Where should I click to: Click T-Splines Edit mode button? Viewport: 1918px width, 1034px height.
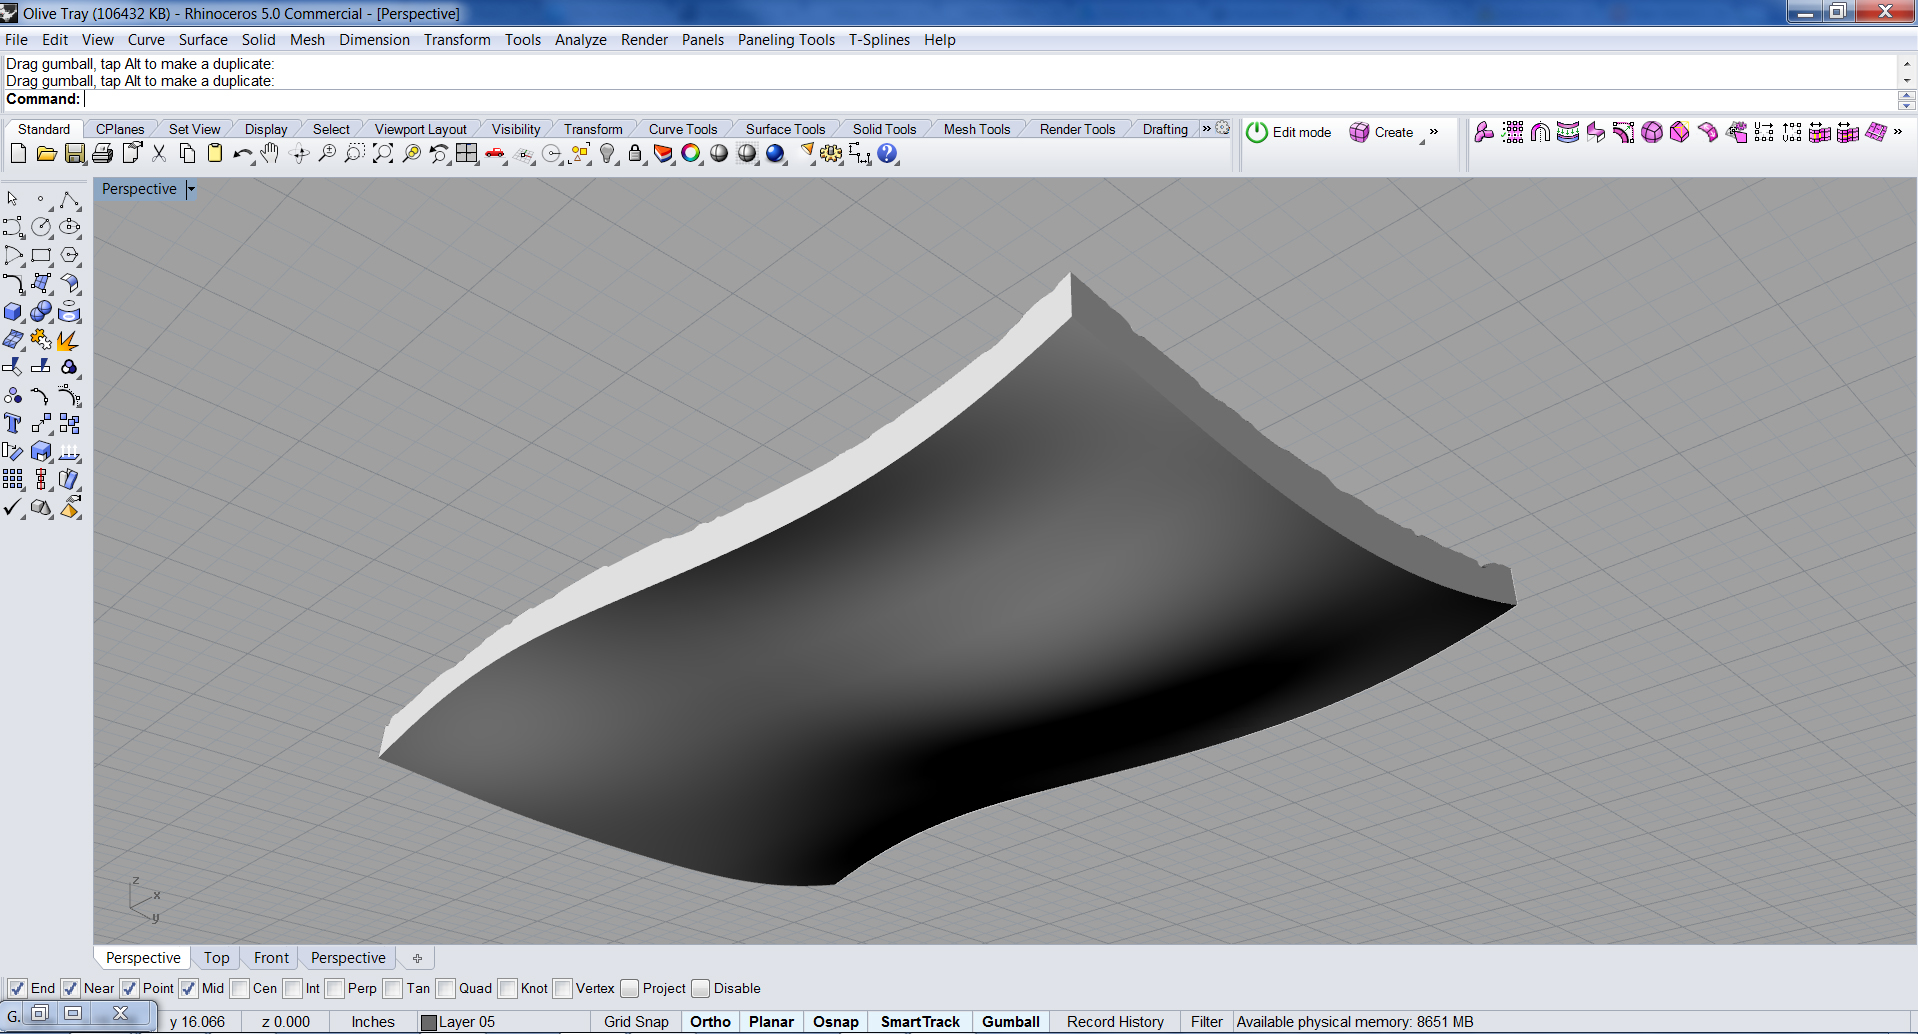(1289, 132)
